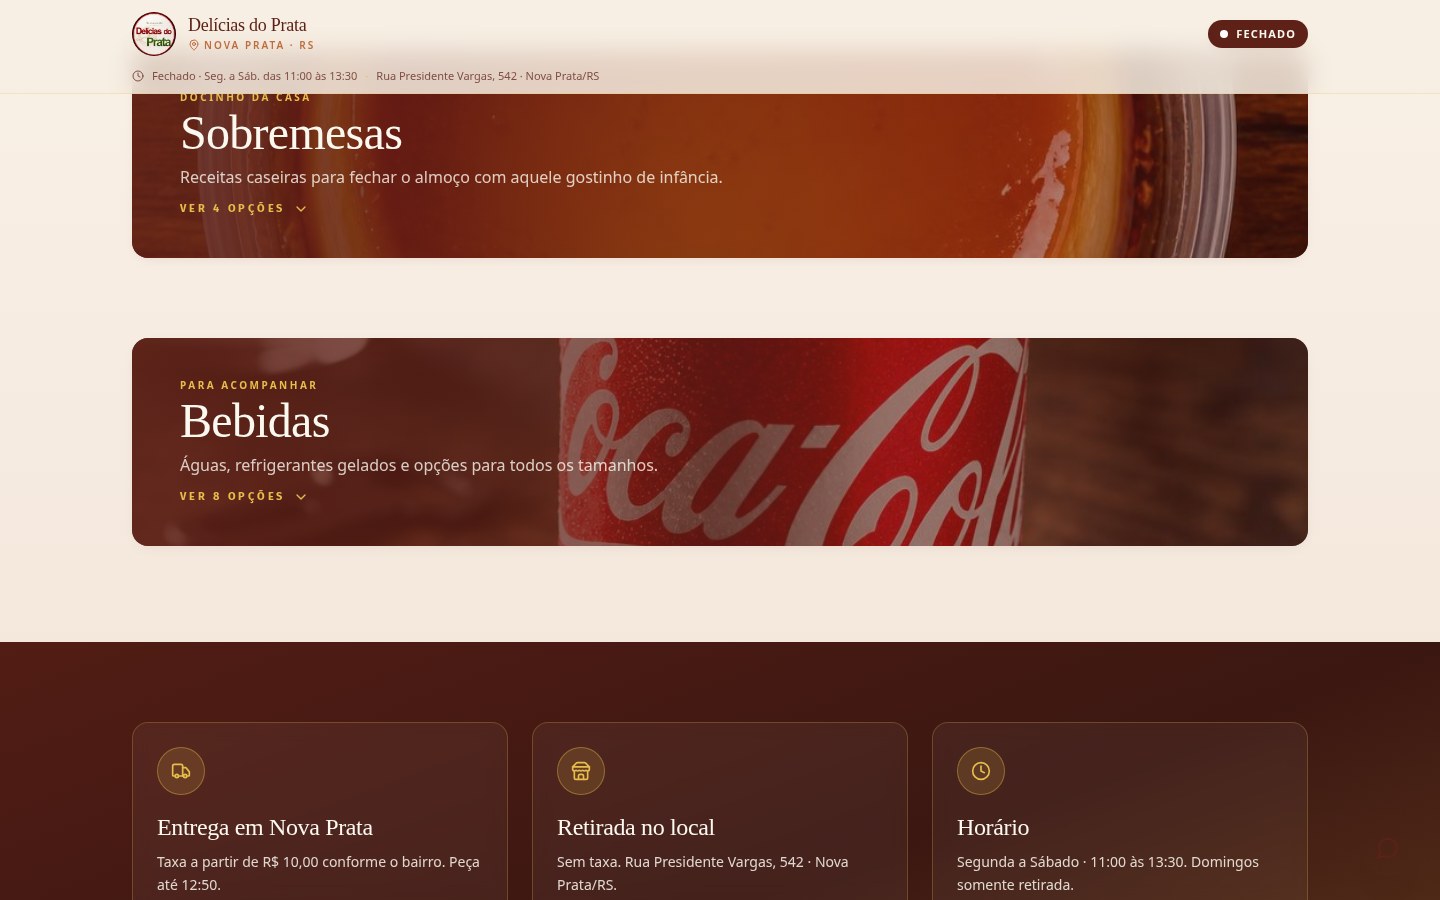Click the Segunda a Sábado hours text
Screen dimensions: 1440x900
click(1108, 873)
